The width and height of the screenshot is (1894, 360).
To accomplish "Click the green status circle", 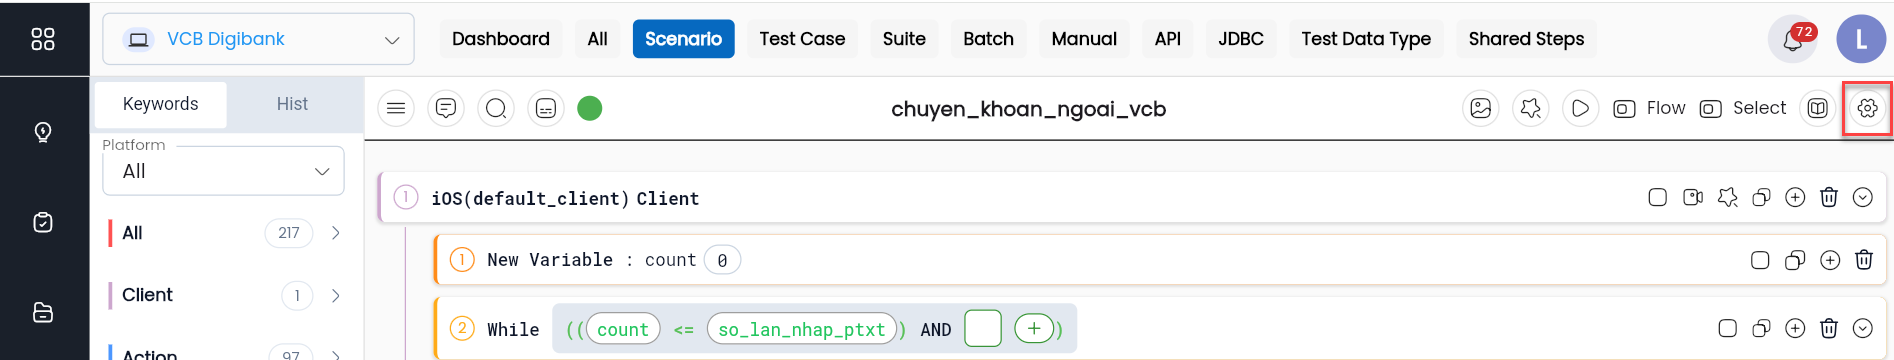I will (590, 108).
